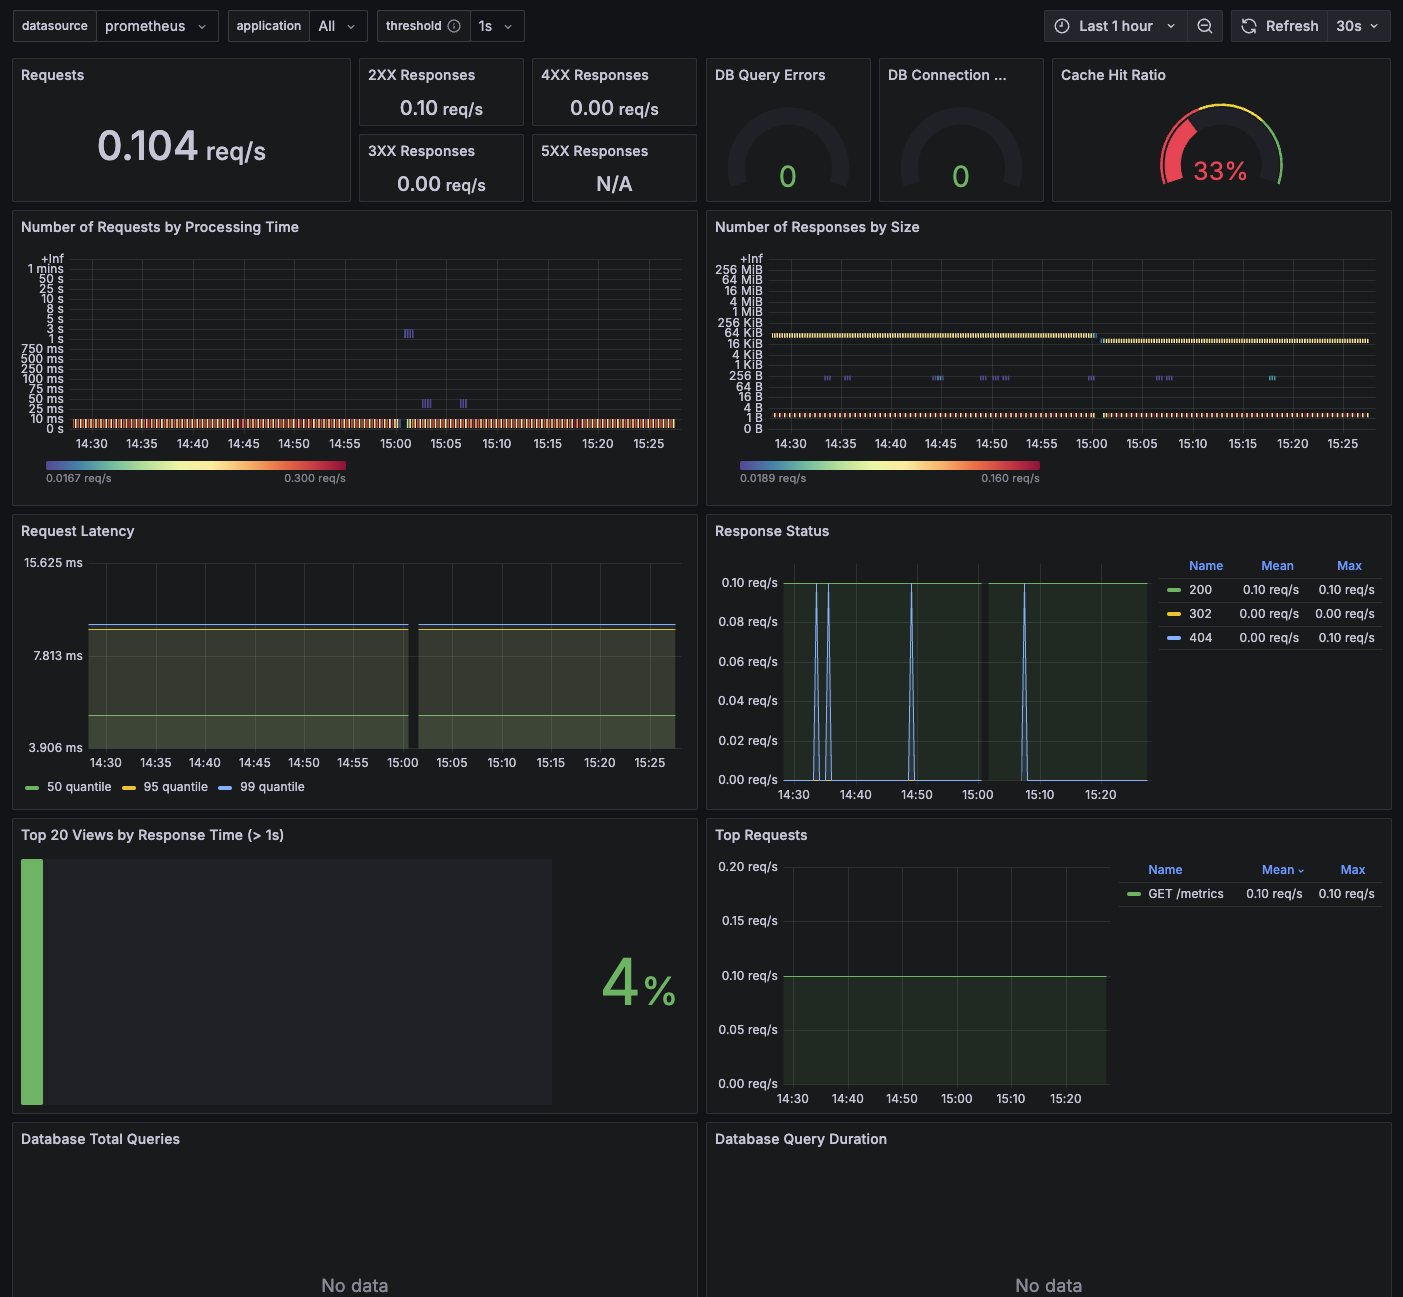Click the Response Status panel title
Image resolution: width=1403 pixels, height=1297 pixels.
[772, 531]
